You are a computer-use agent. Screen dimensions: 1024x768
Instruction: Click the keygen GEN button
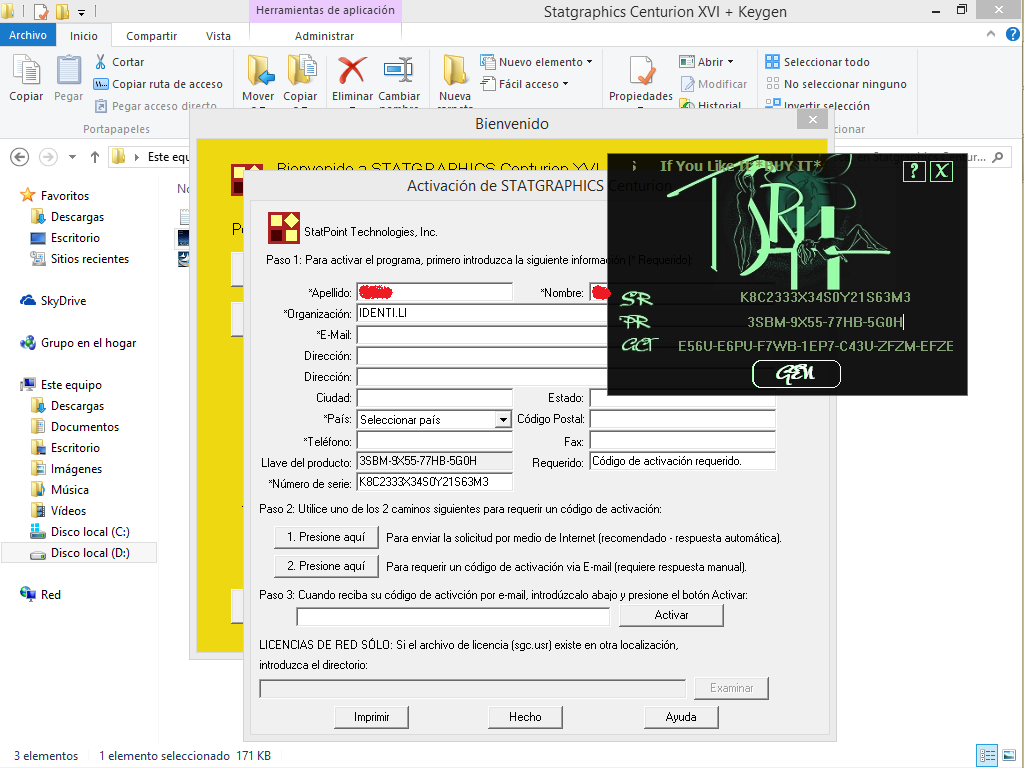(796, 374)
